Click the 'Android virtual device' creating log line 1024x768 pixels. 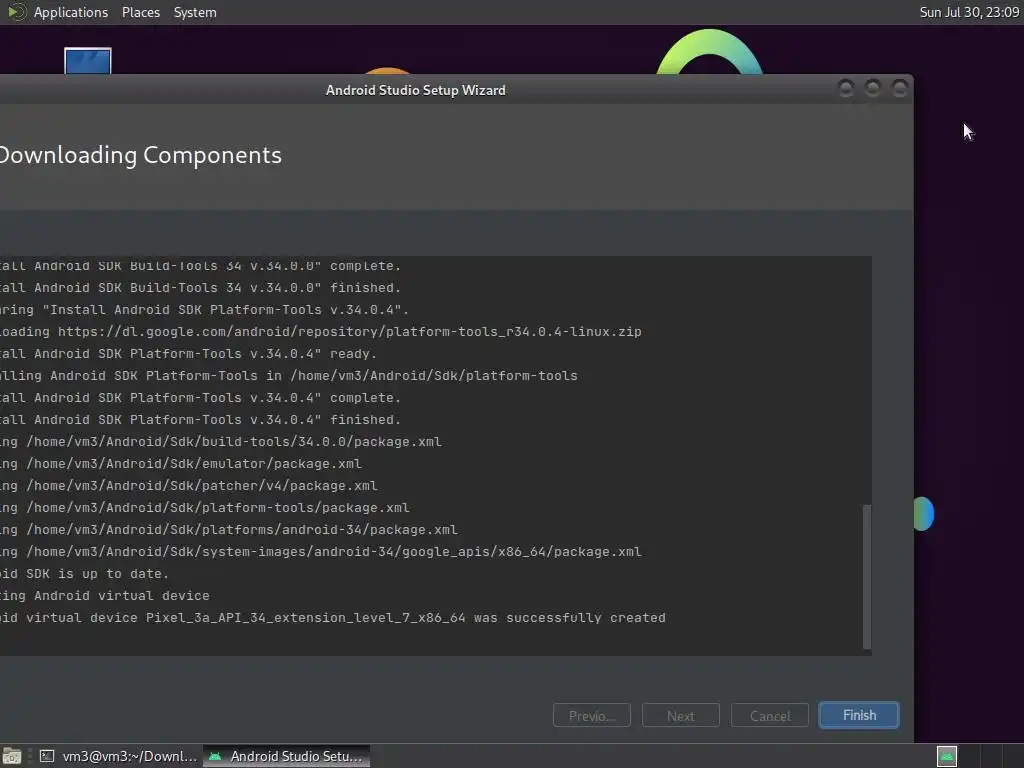click(104, 596)
